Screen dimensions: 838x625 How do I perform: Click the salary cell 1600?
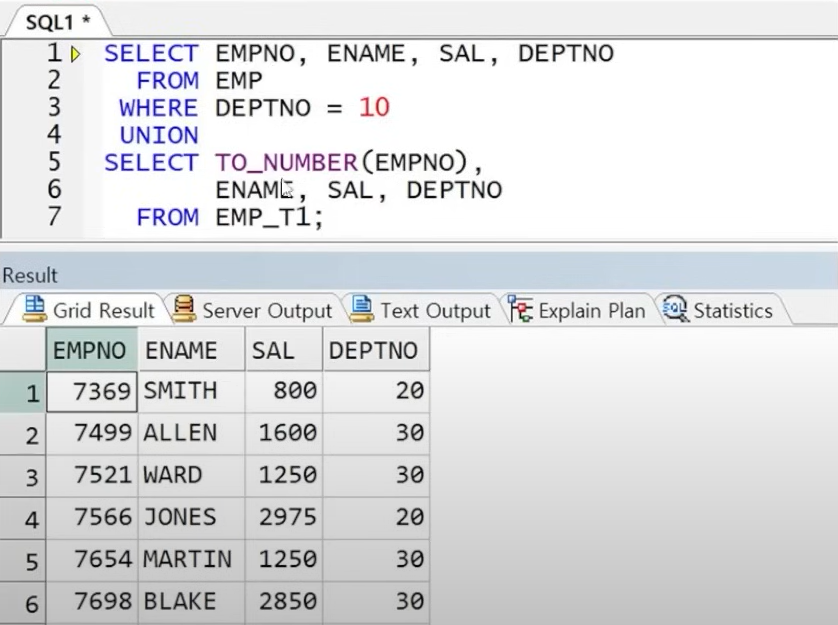[284, 434]
